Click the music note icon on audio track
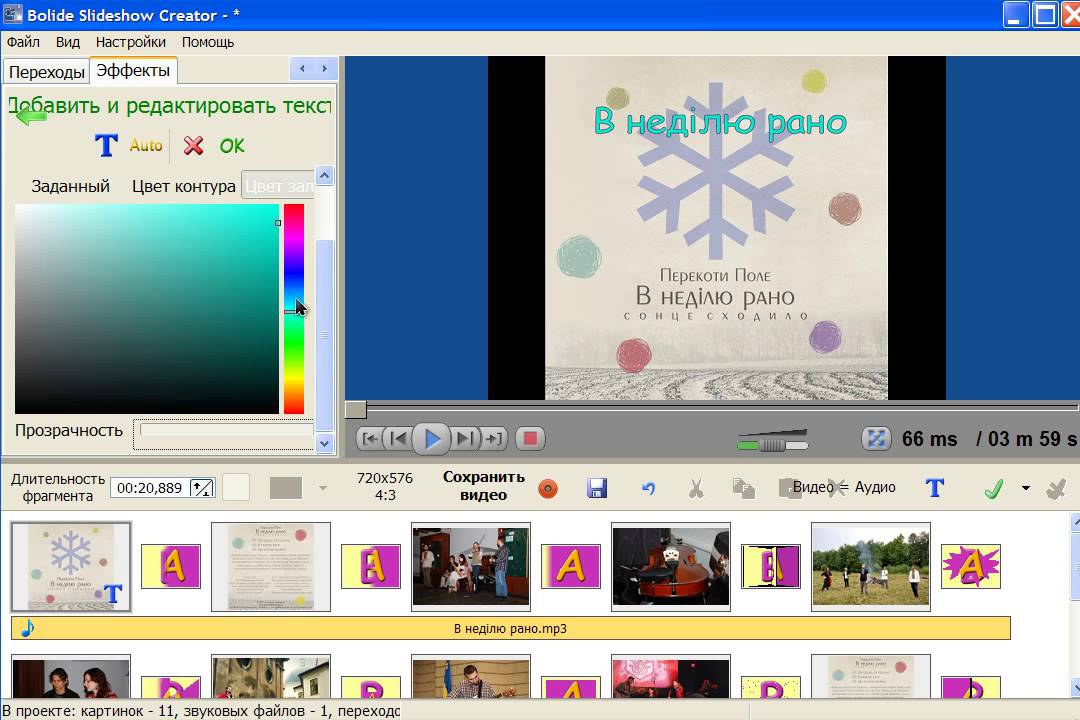 tap(27, 628)
